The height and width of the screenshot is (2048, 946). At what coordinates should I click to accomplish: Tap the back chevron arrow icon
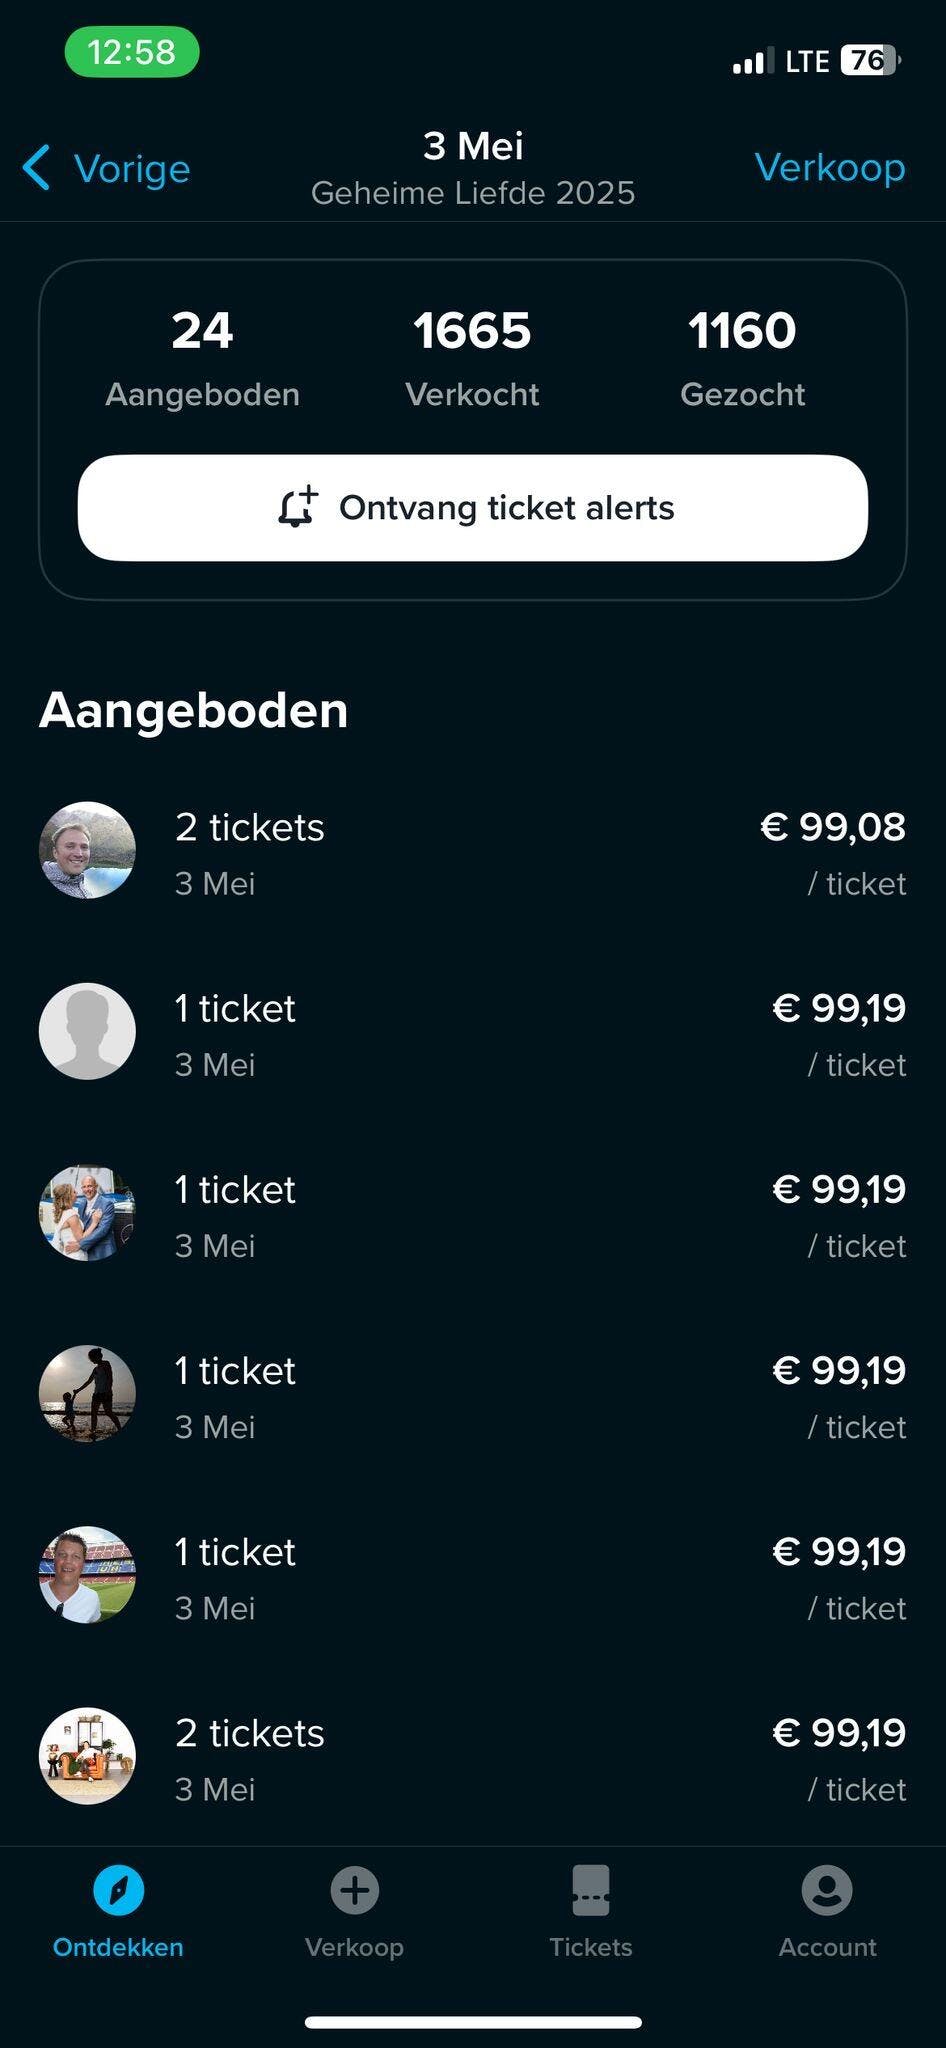[37, 167]
